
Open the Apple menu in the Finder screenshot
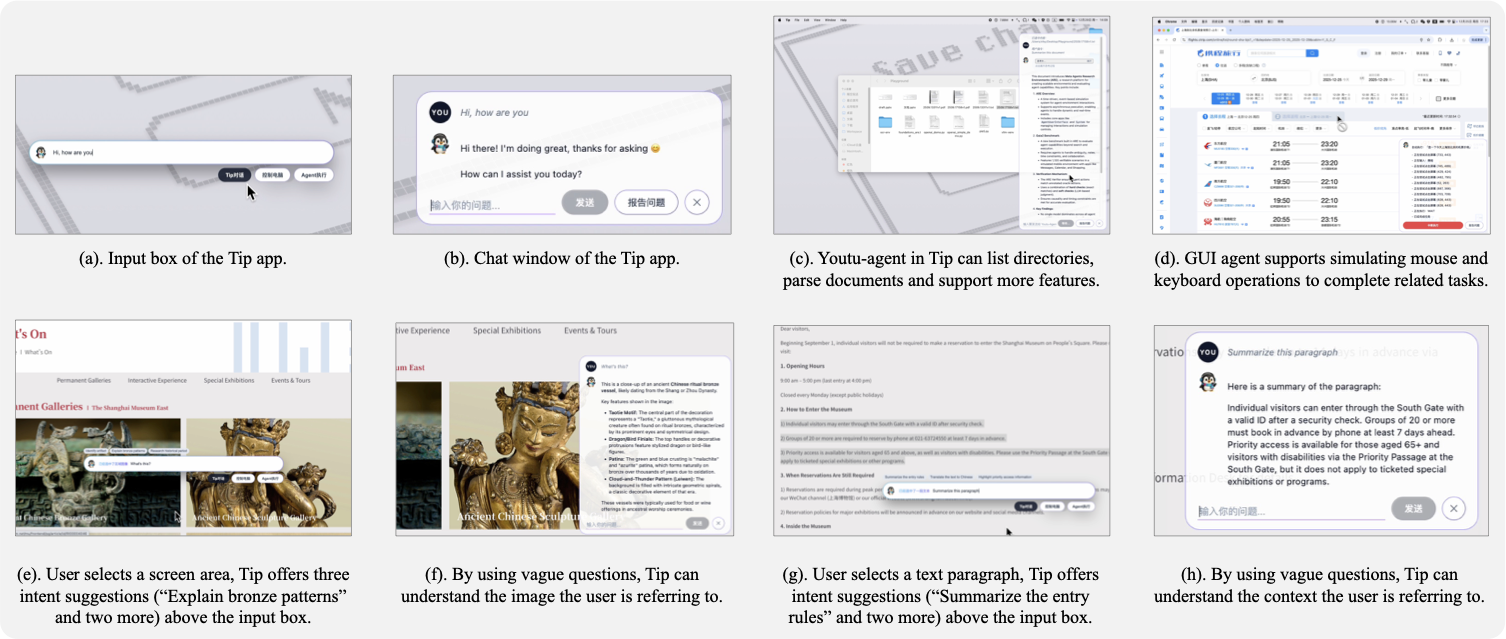(x=778, y=19)
